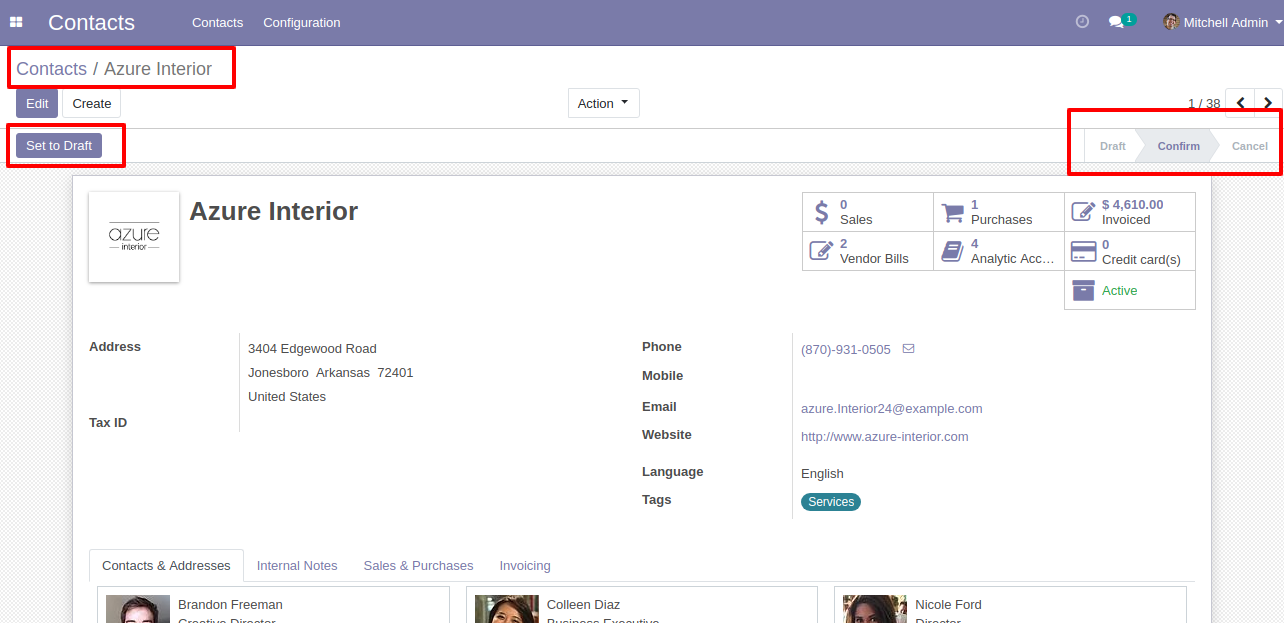Click the Contacts app title
Image resolution: width=1284 pixels, height=623 pixels.
click(91, 22)
